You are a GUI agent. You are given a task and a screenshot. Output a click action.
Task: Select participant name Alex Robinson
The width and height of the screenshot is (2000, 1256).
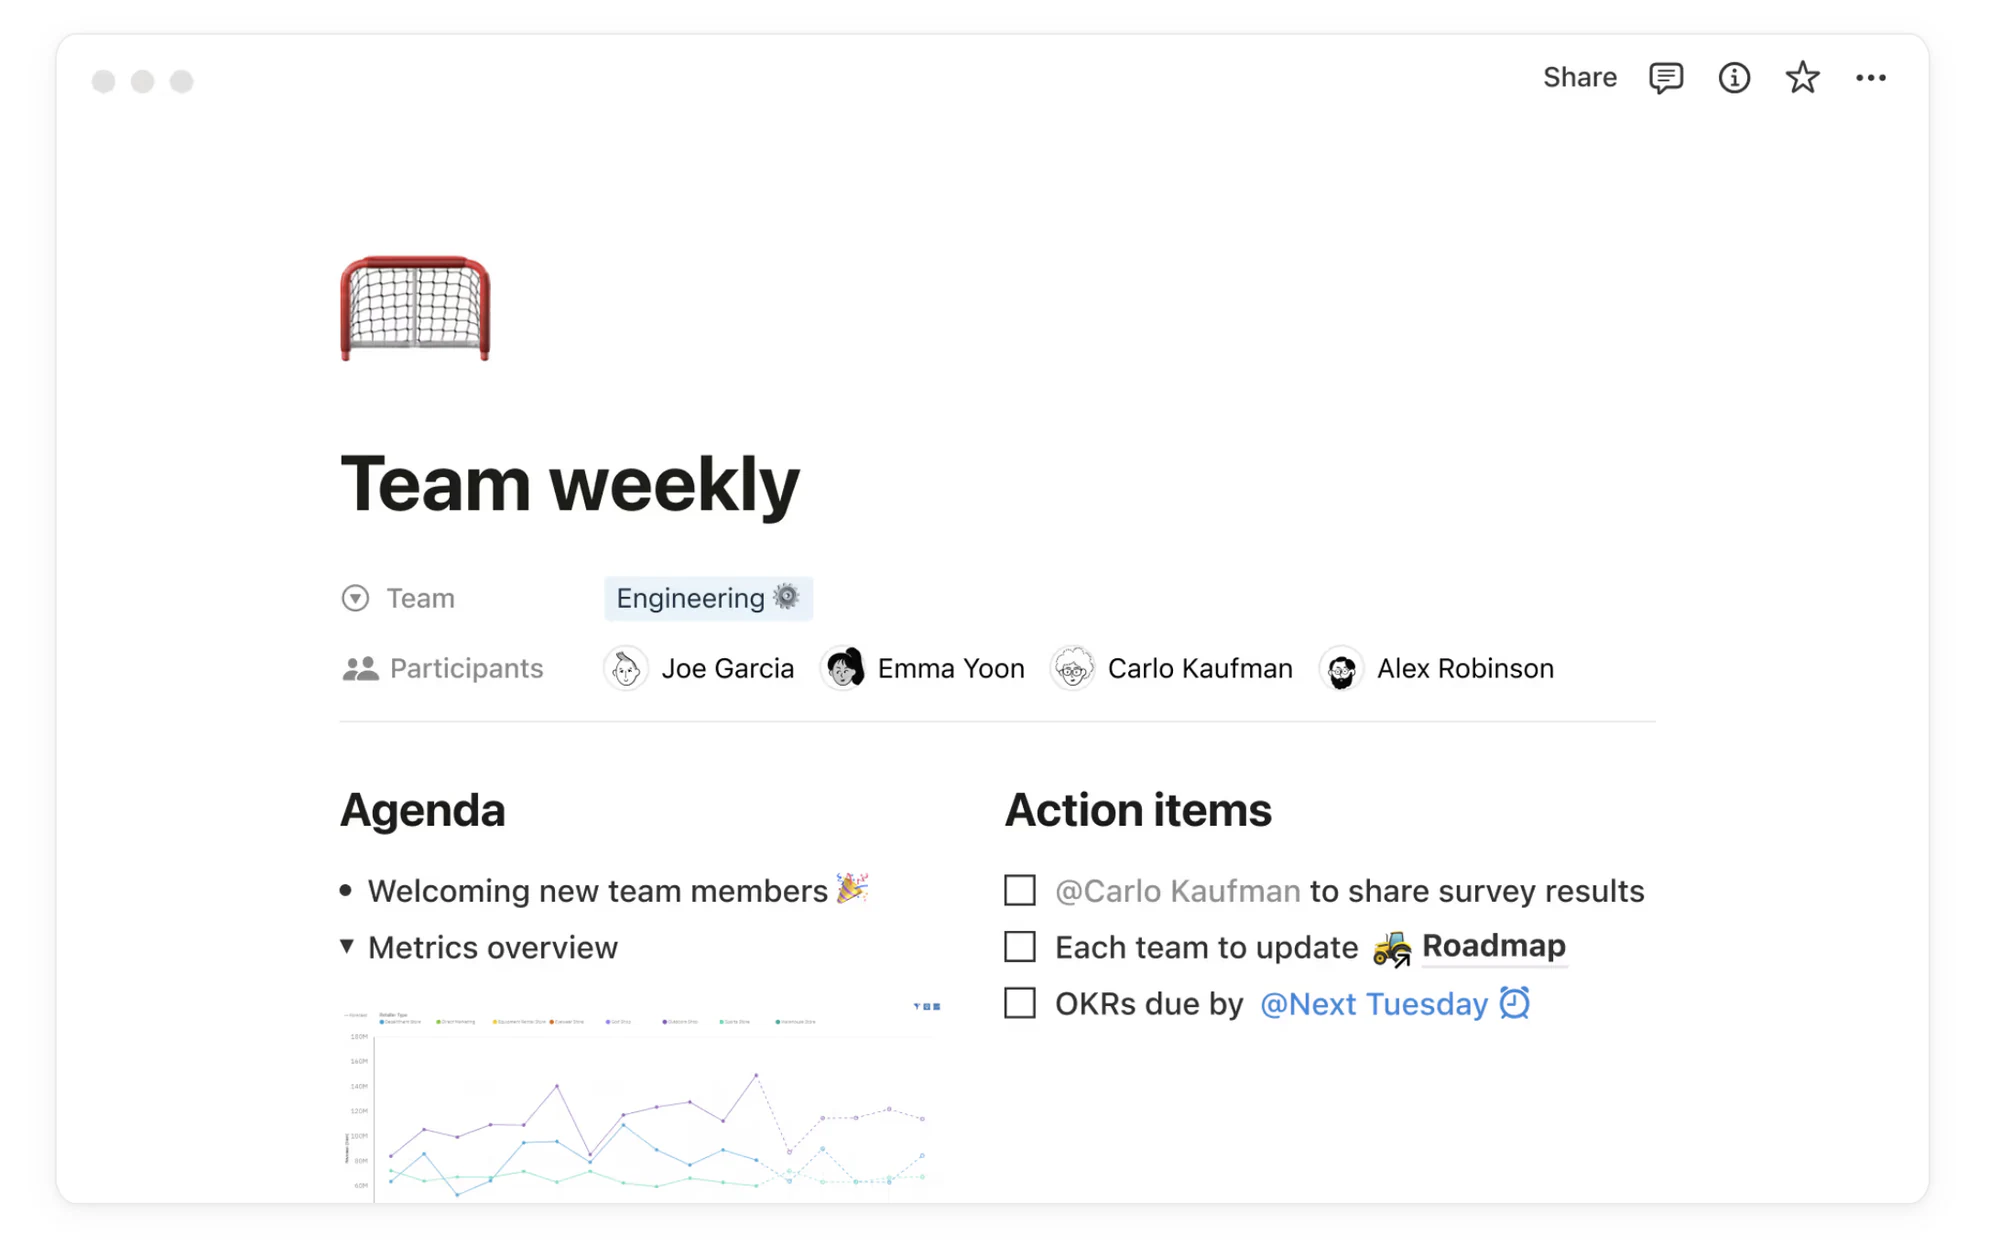[x=1465, y=668]
